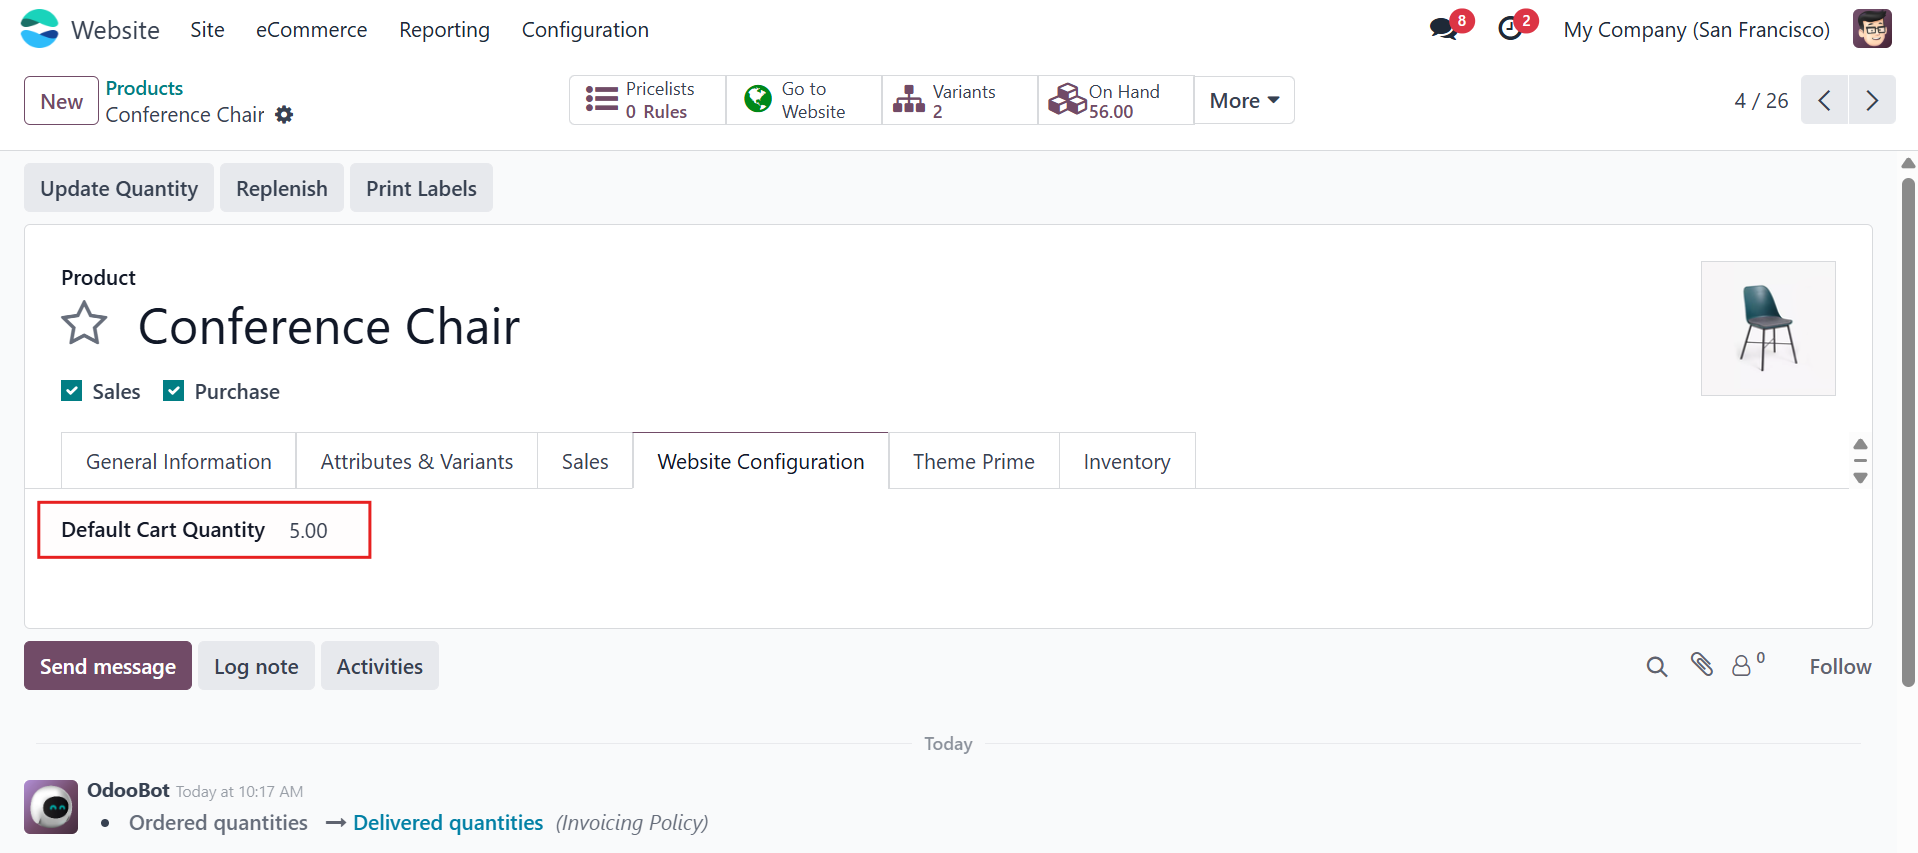Screen dimensions: 1918x853
Task: Open the eCommerce menu
Action: (x=311, y=30)
